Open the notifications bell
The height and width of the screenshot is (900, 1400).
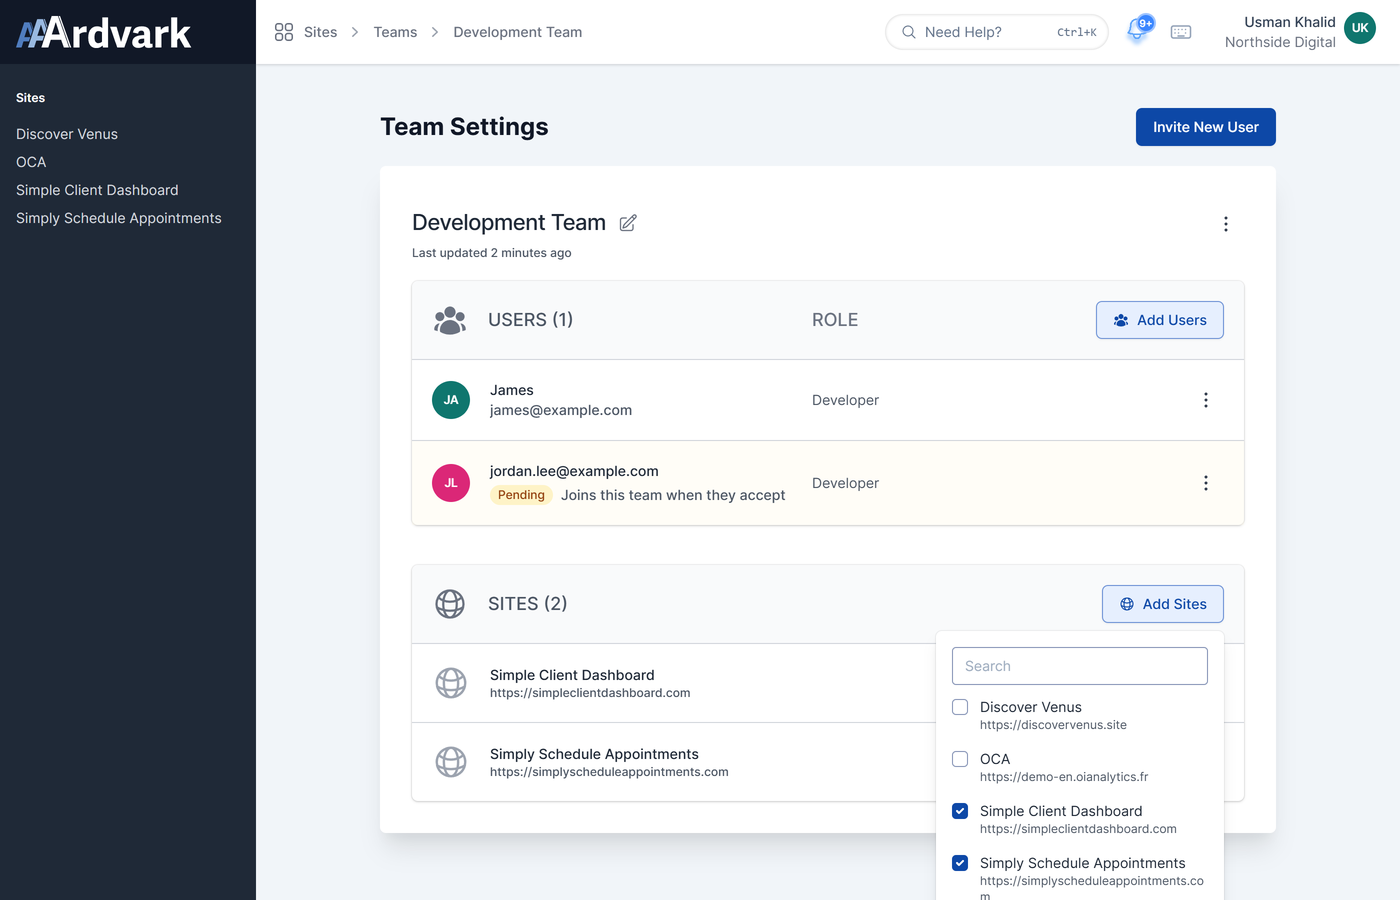pyautogui.click(x=1137, y=31)
